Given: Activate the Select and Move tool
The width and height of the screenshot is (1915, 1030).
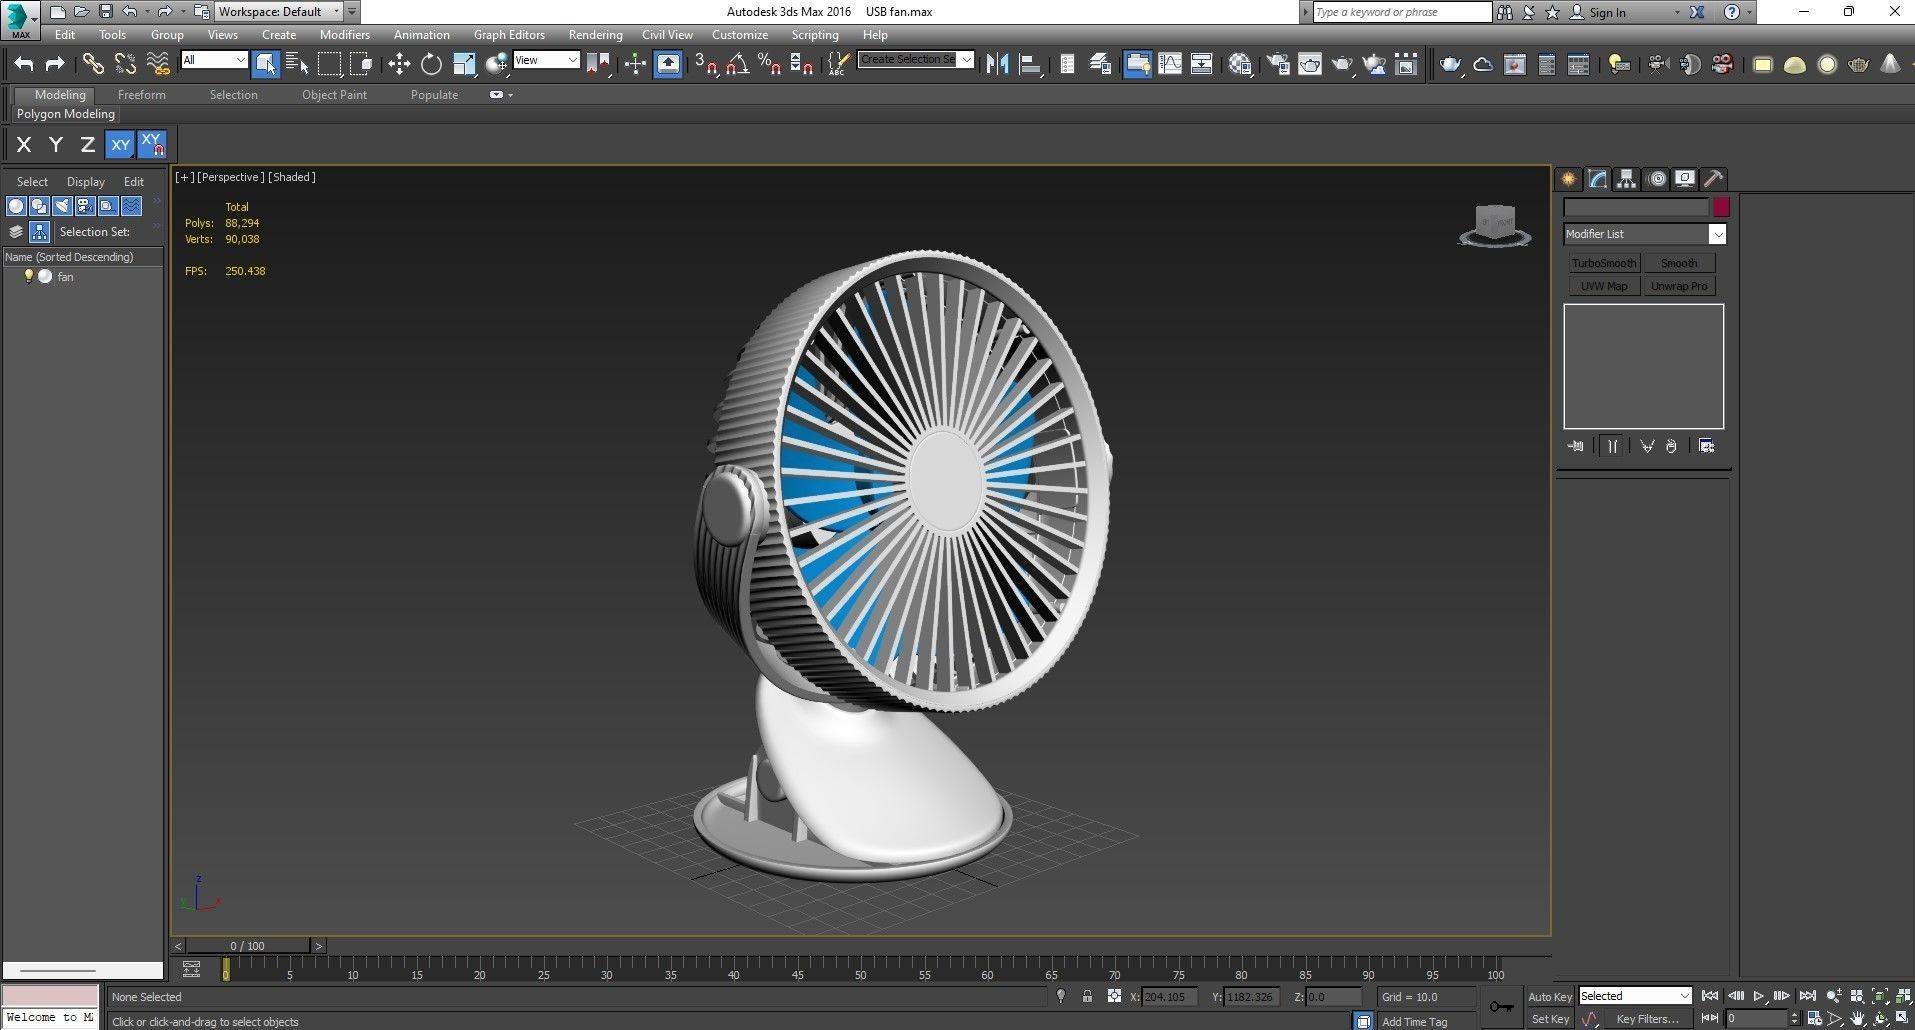Looking at the screenshot, I should pos(399,64).
